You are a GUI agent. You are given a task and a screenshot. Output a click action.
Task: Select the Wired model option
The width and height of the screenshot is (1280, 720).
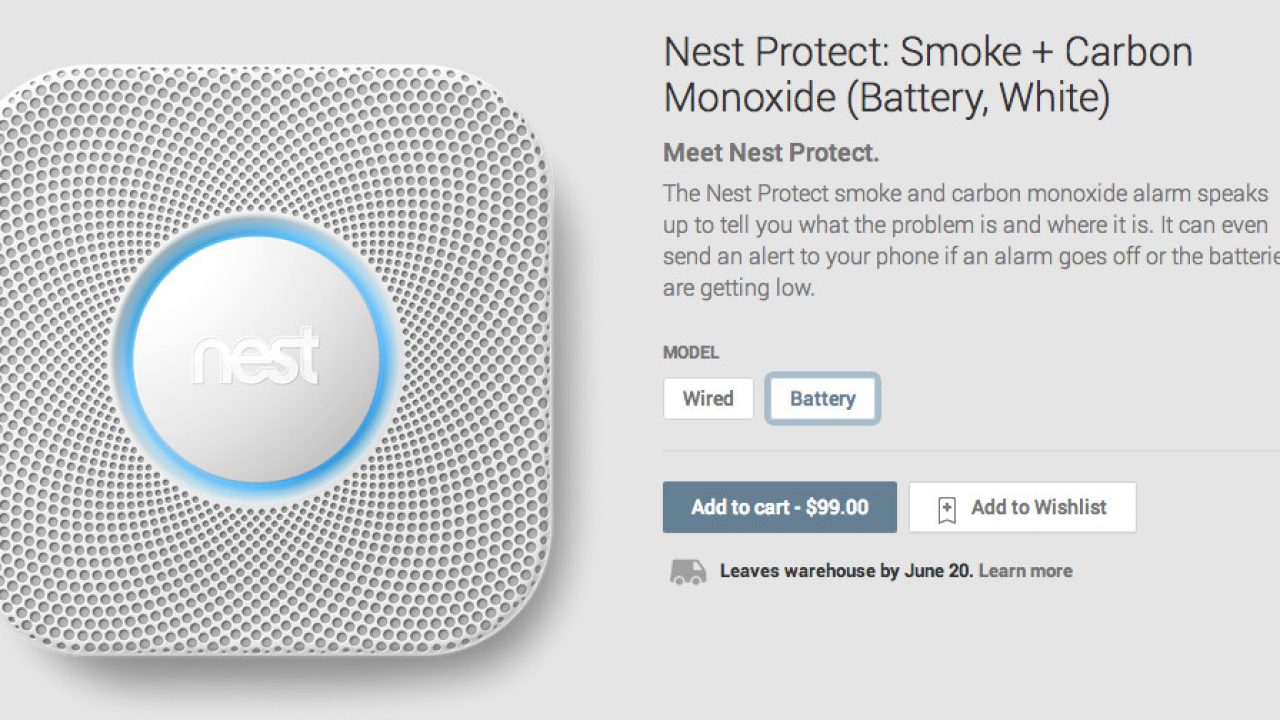(708, 398)
